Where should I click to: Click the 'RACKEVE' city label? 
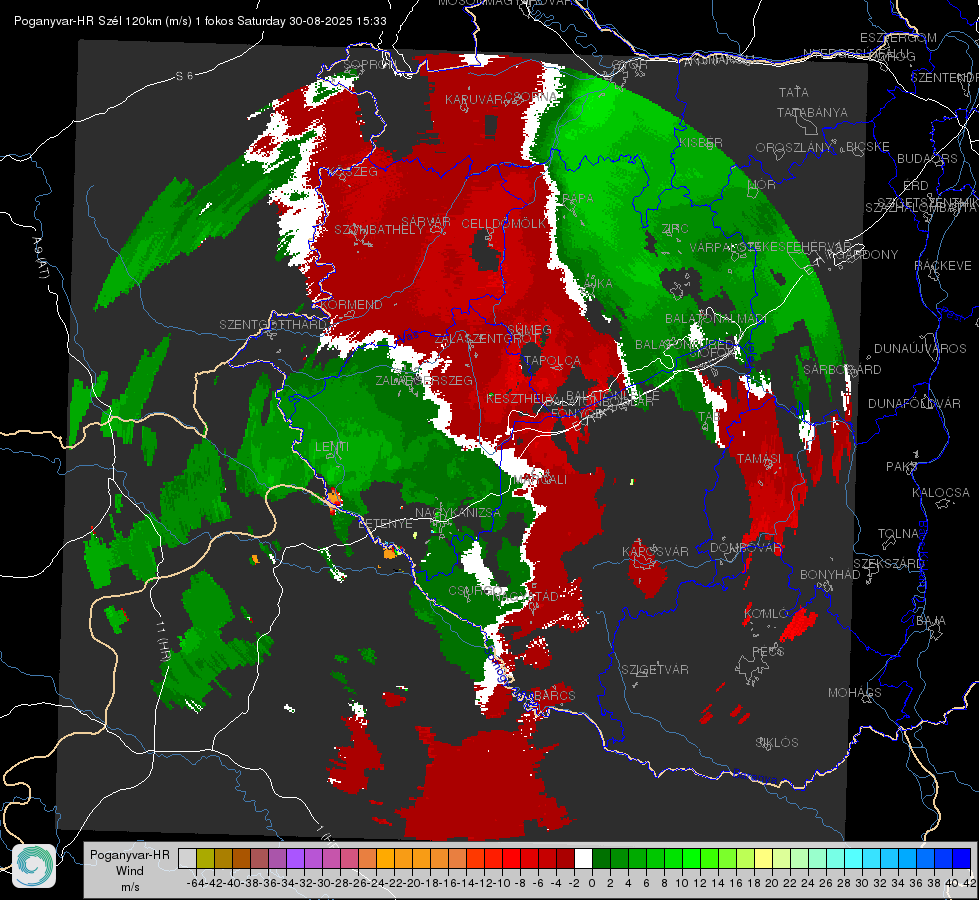[943, 265]
